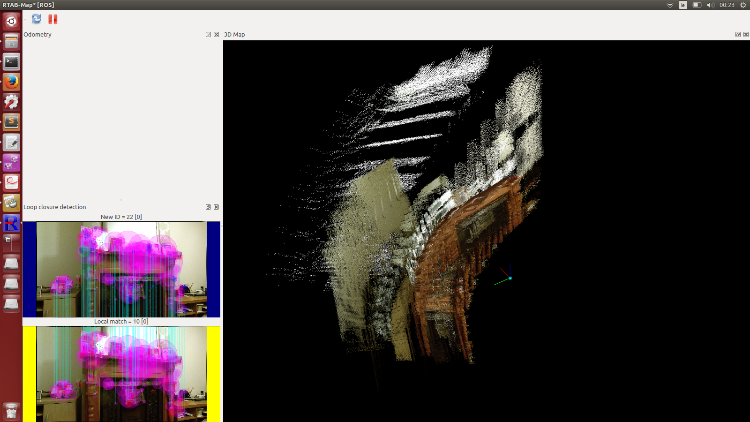
Task: Open the Trash in the launcher
Action: pyautogui.click(x=11, y=409)
